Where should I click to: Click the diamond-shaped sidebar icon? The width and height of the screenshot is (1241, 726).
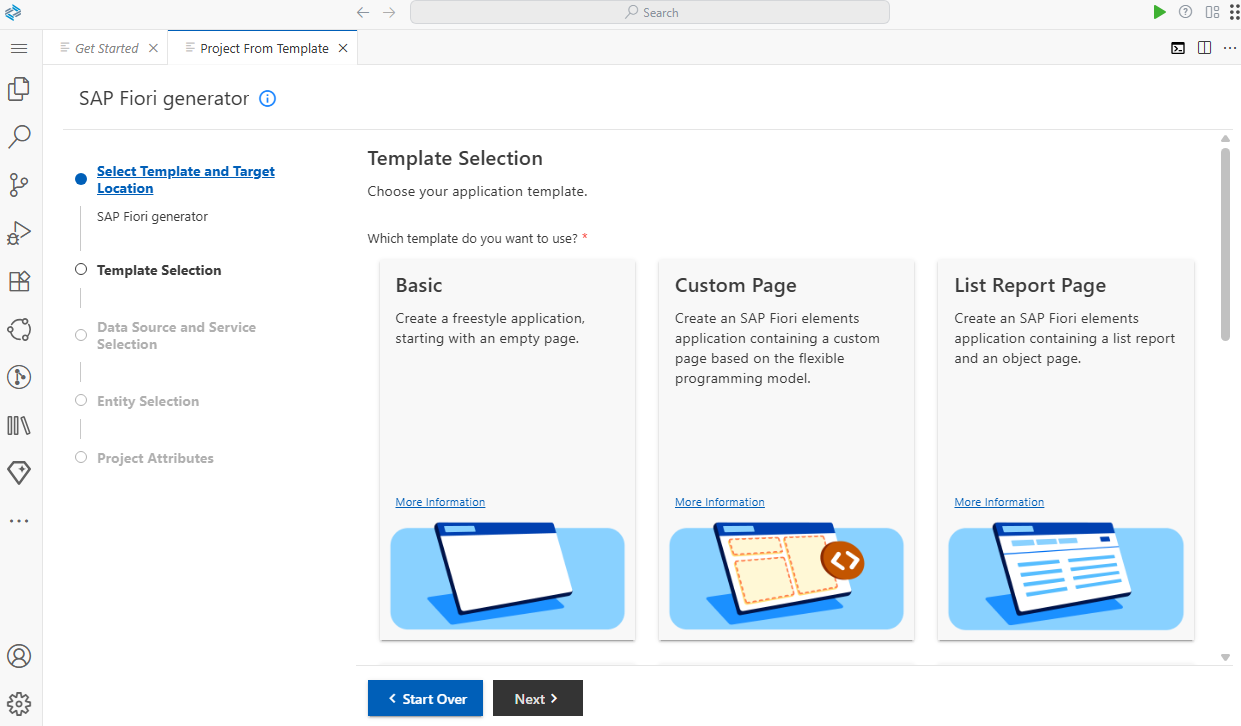click(x=19, y=473)
